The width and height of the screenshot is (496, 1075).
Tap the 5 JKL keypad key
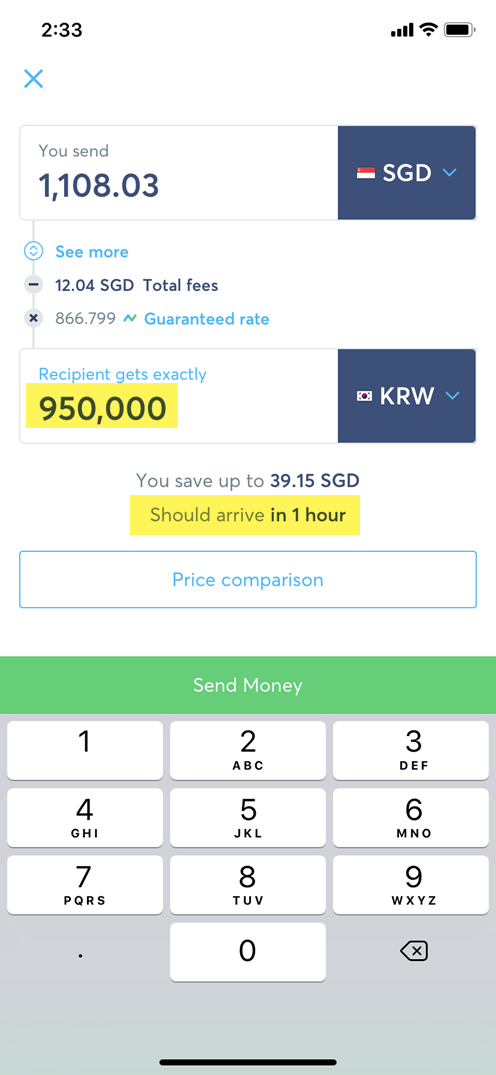click(x=248, y=817)
